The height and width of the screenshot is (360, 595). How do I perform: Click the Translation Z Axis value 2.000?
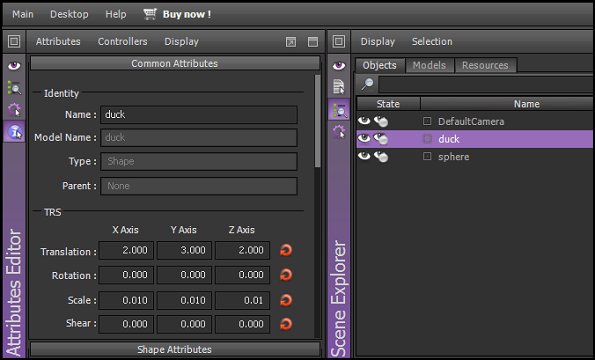pyautogui.click(x=242, y=250)
